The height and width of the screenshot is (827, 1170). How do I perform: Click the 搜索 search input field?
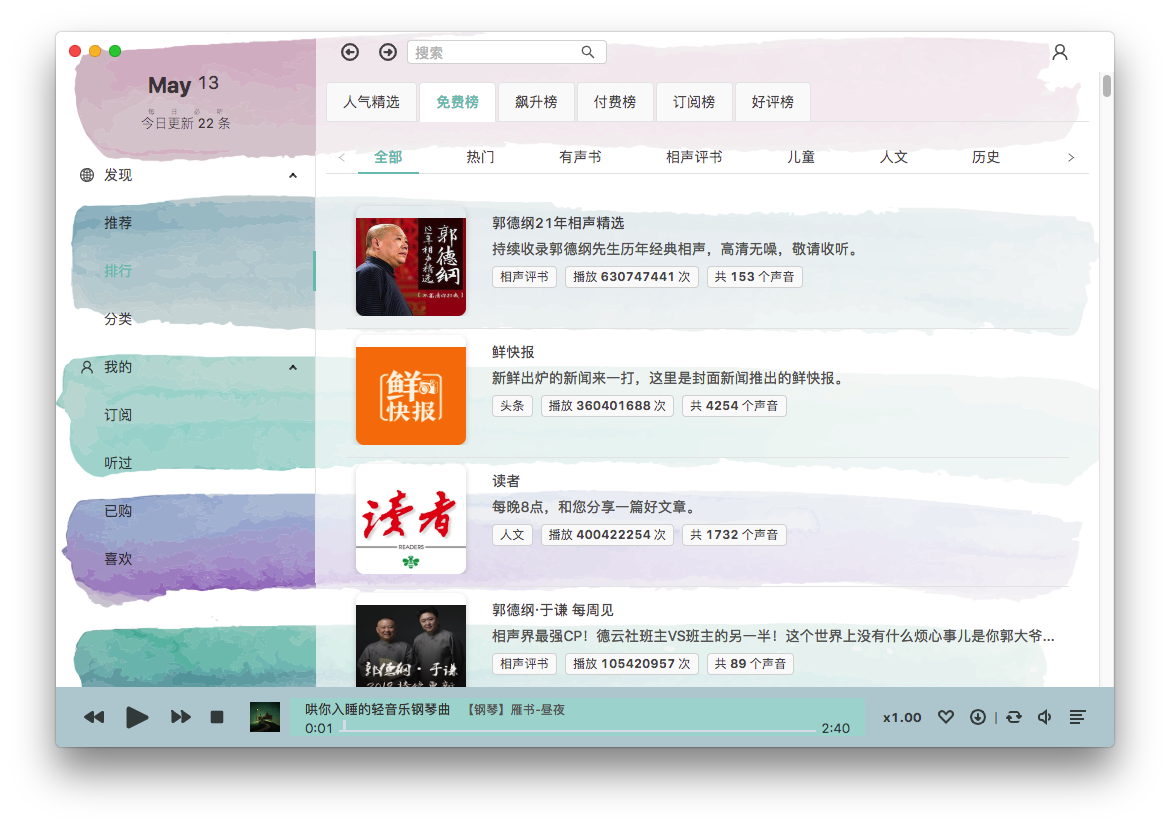click(x=507, y=52)
